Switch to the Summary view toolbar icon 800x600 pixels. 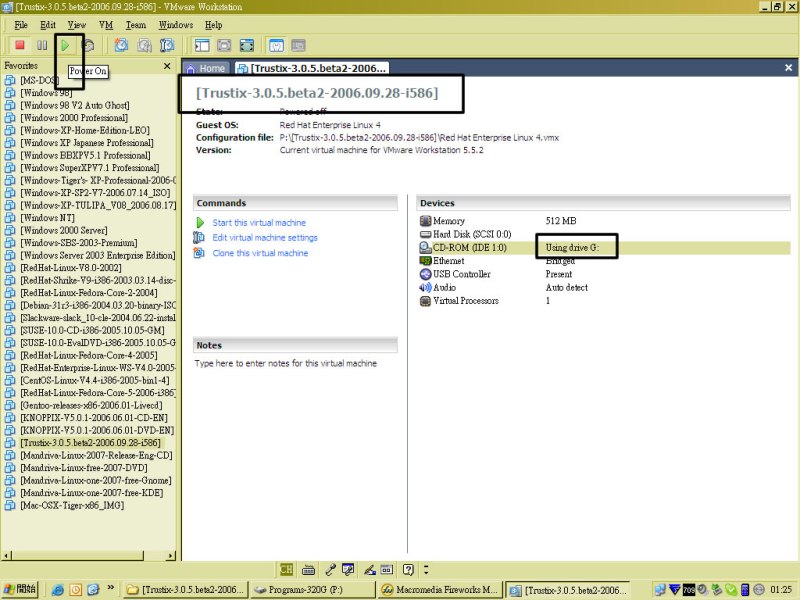pyautogui.click(x=276, y=45)
